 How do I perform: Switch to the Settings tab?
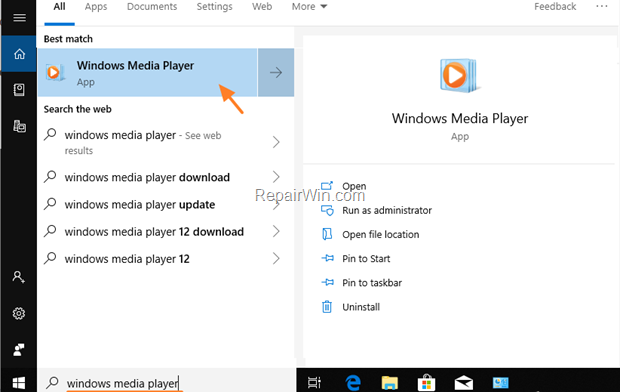(214, 7)
